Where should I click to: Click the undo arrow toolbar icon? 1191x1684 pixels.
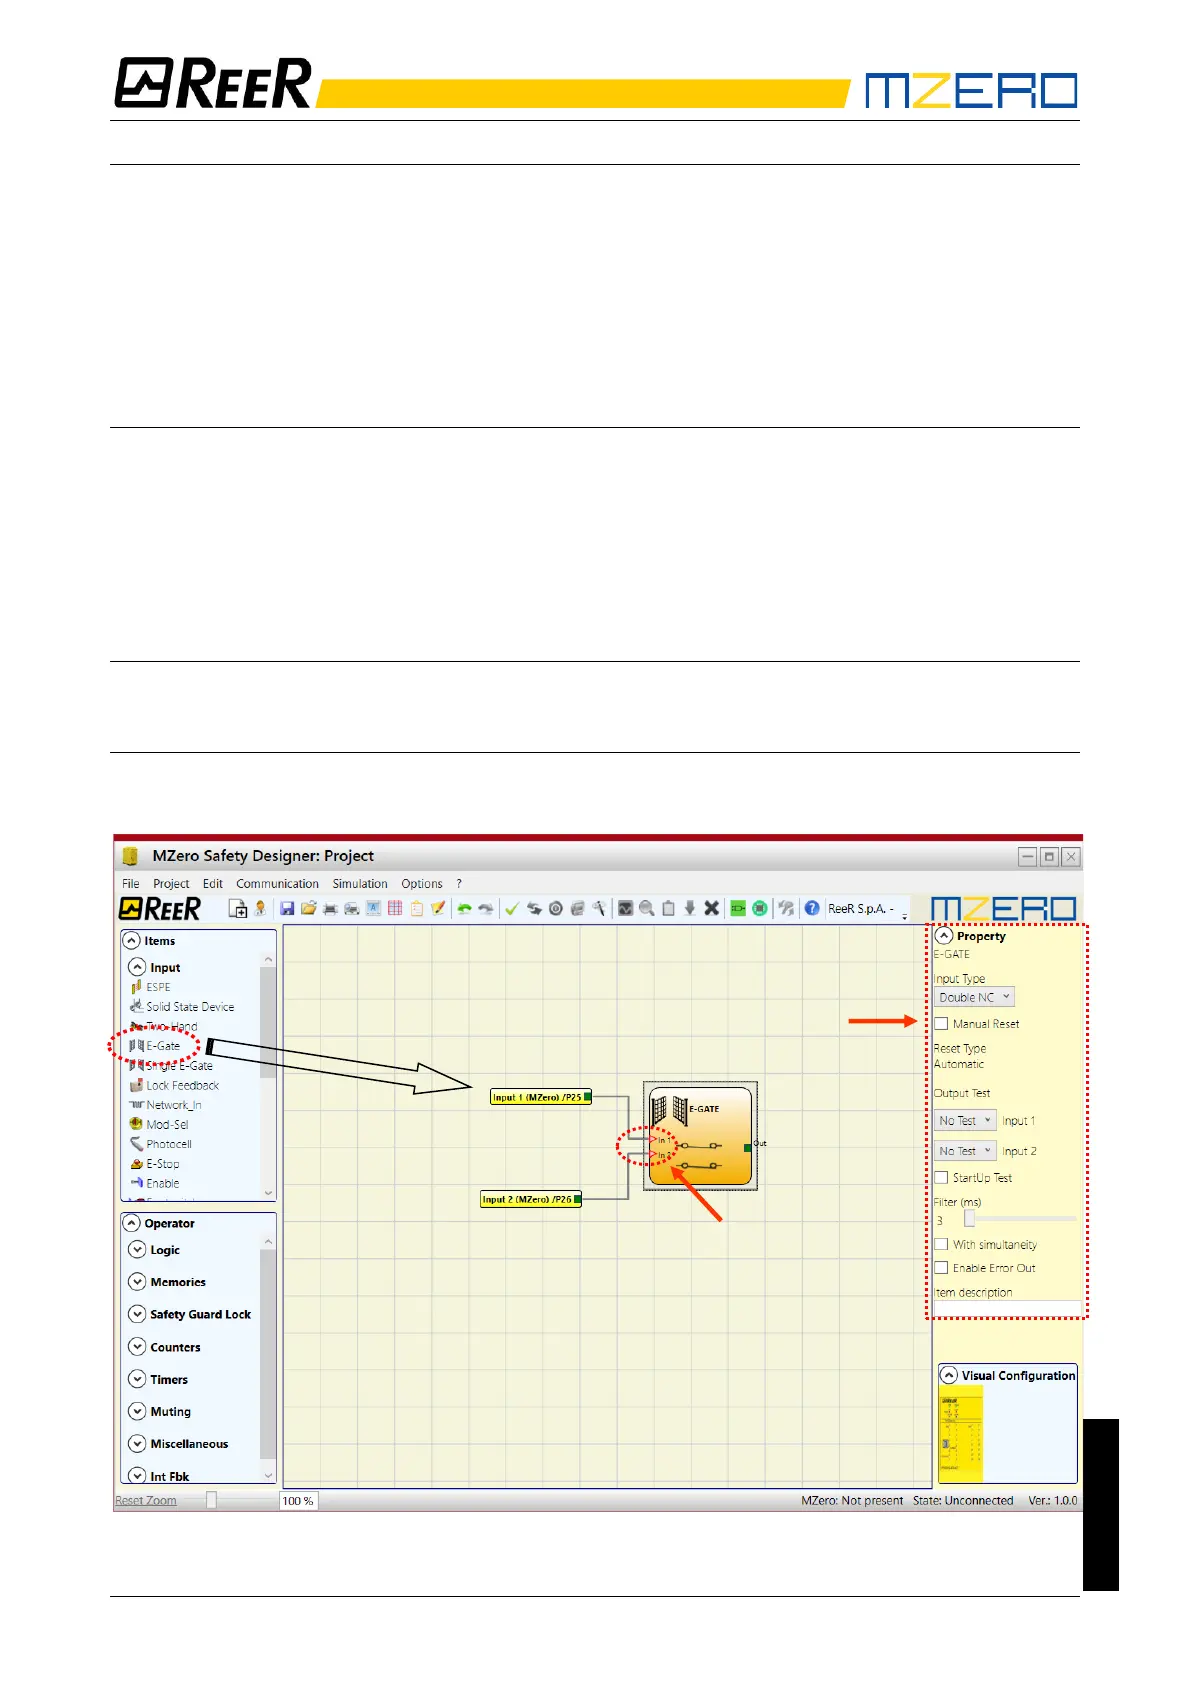(x=464, y=909)
